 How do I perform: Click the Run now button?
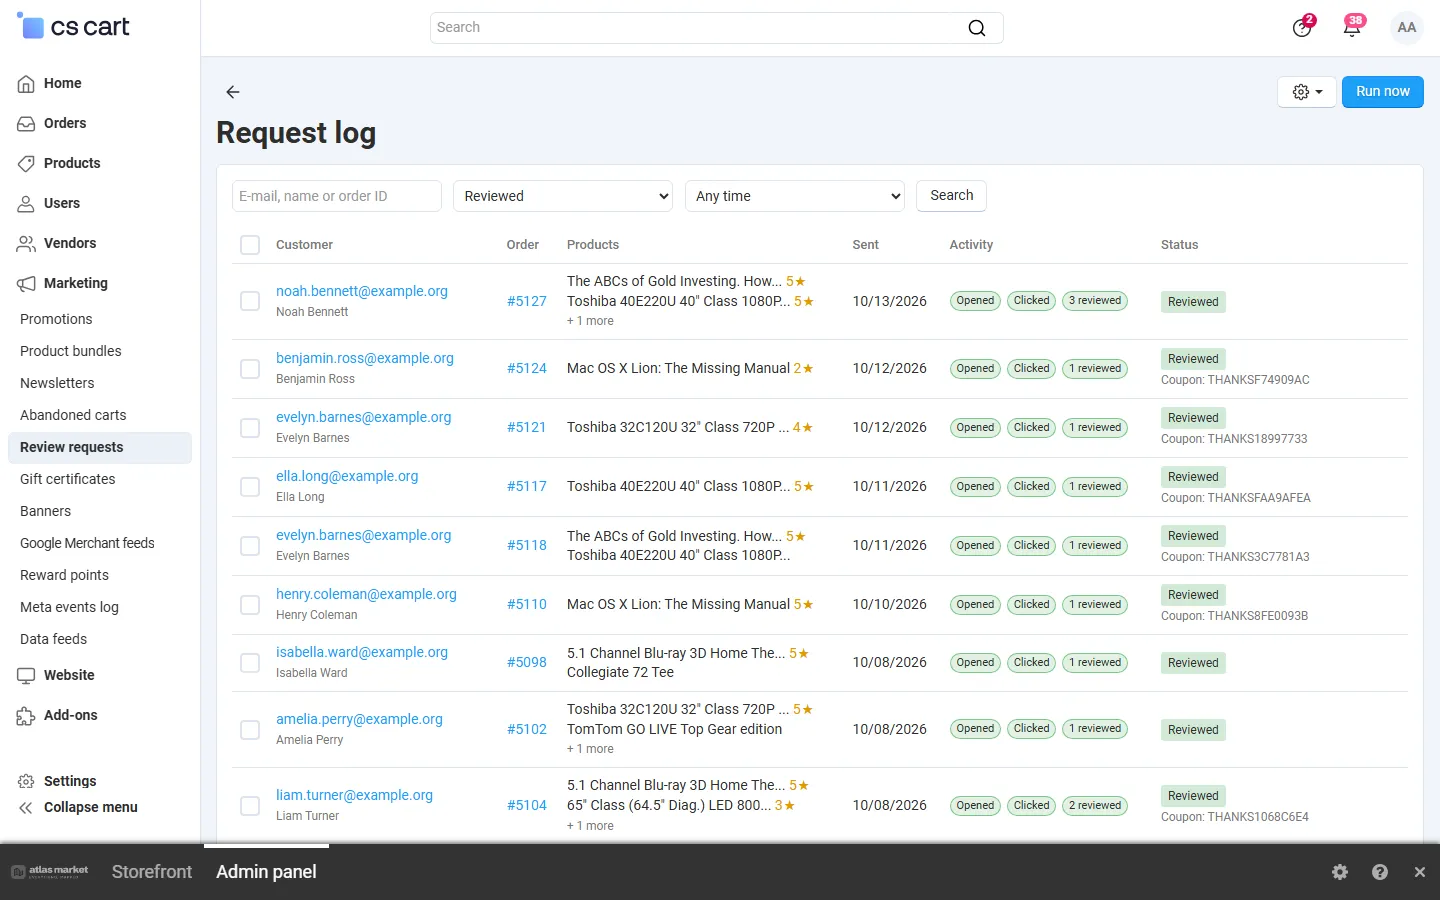tap(1383, 92)
